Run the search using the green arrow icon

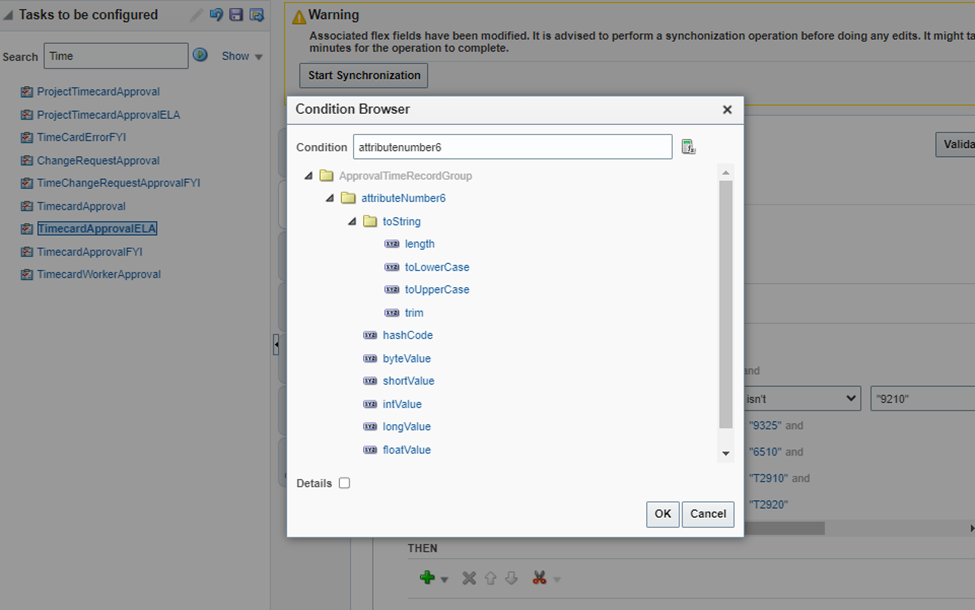click(202, 56)
